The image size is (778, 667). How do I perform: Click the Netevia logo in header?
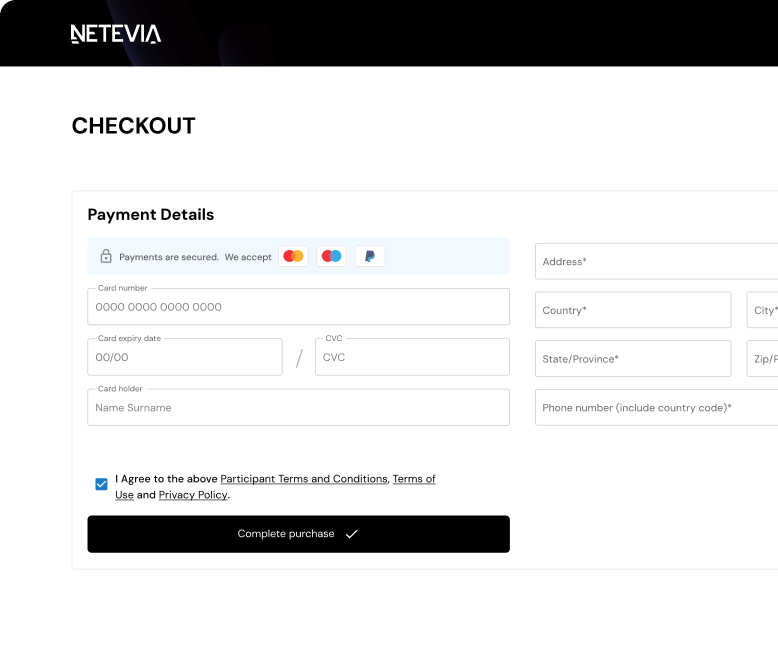116,34
